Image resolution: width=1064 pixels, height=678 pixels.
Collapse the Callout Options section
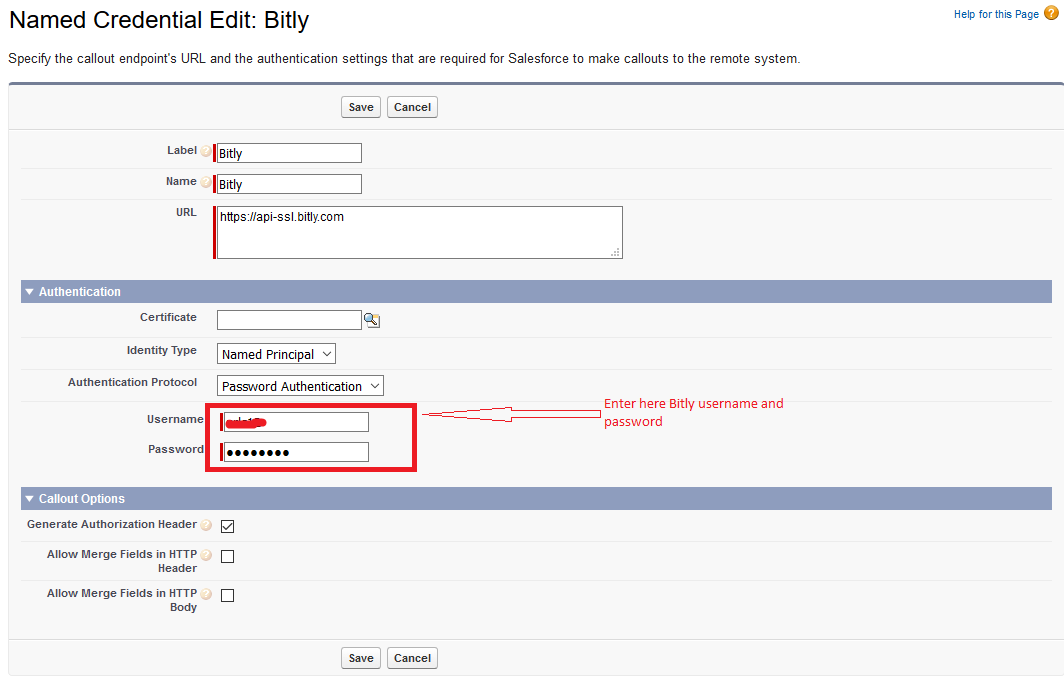tap(29, 499)
